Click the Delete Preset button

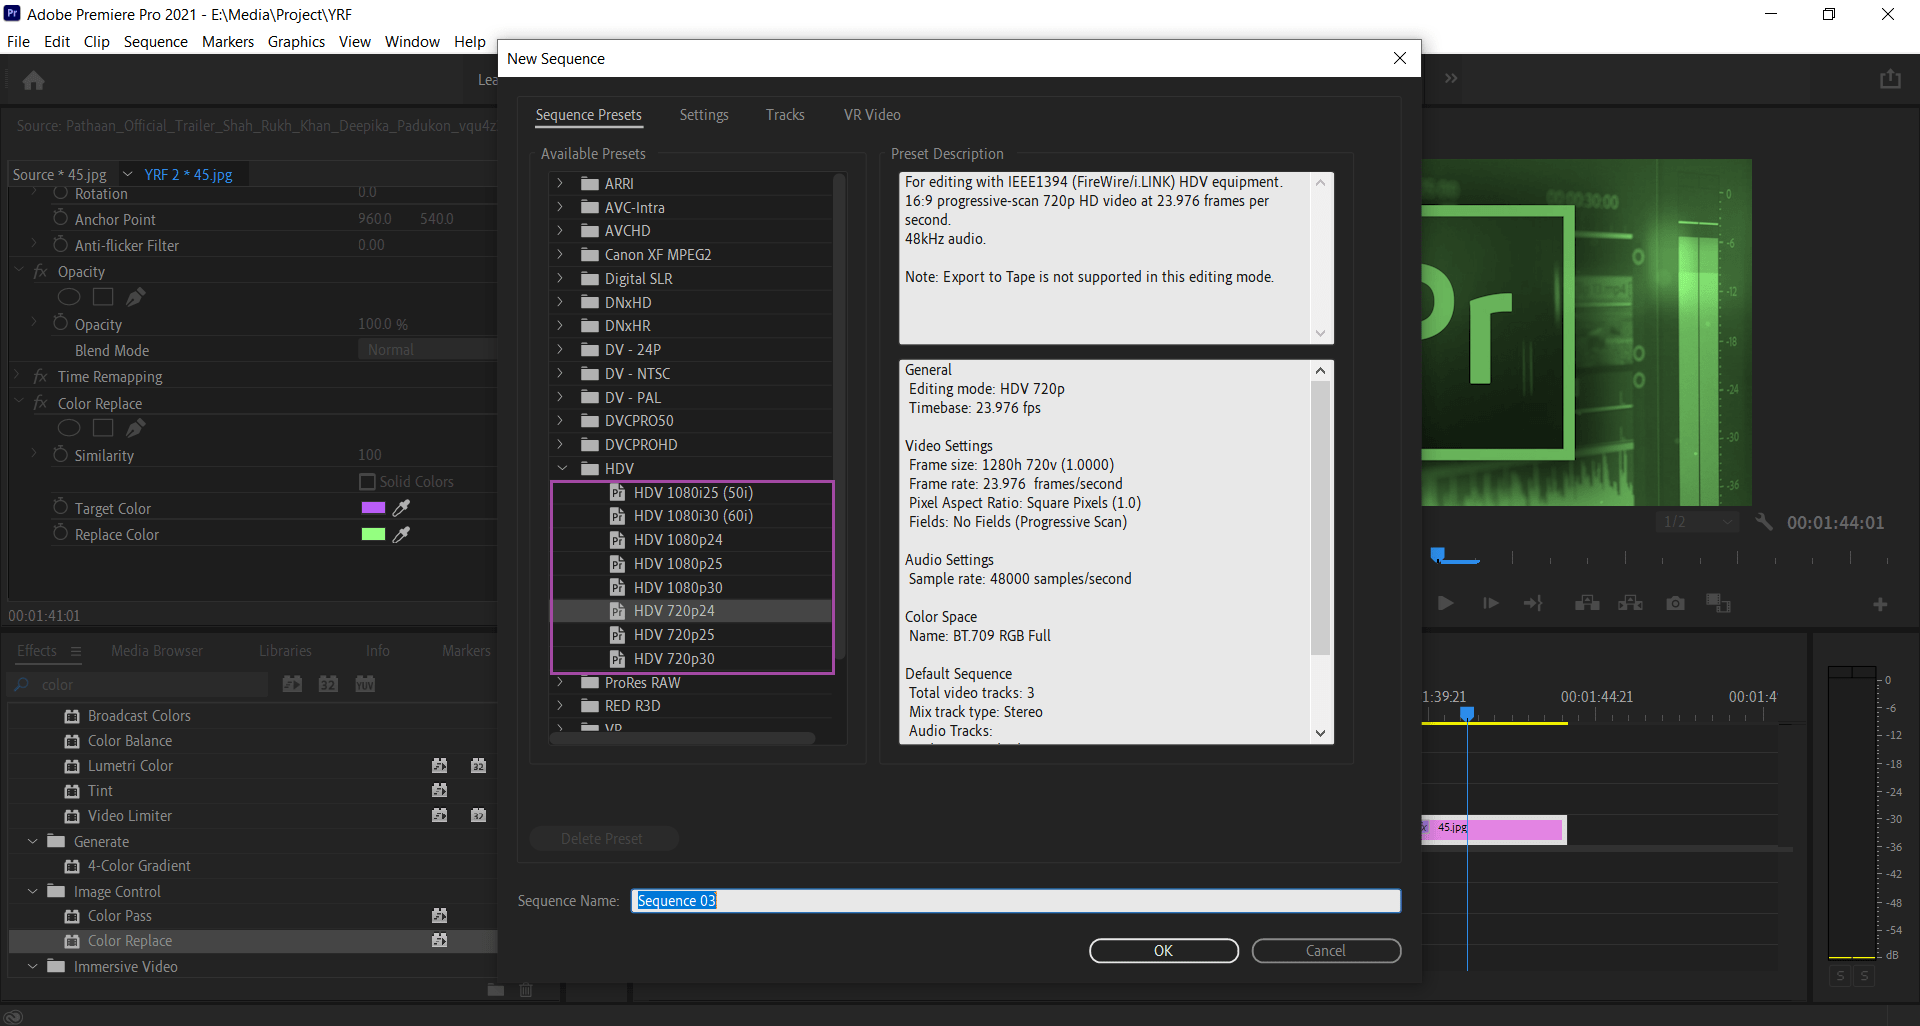point(603,839)
